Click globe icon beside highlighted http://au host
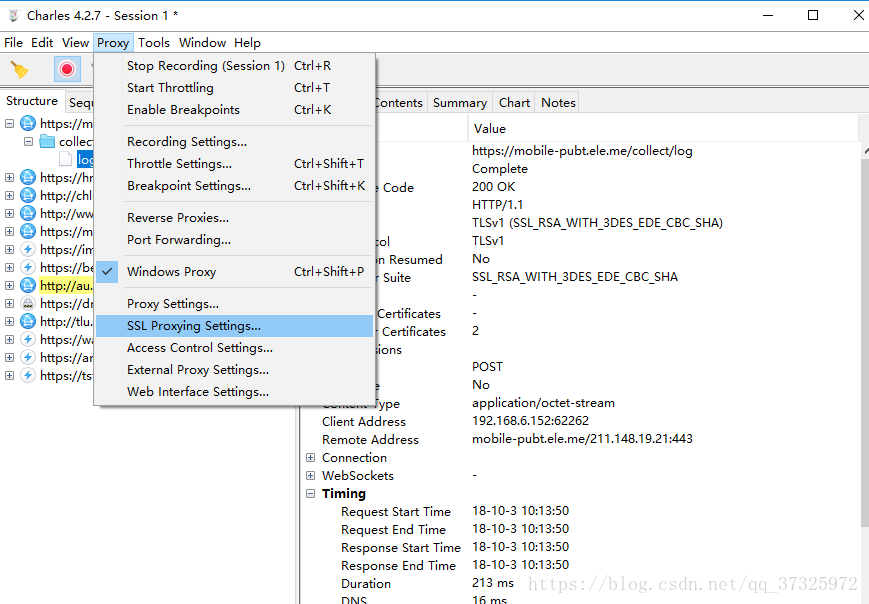This screenshot has height=604, width=869. [28, 285]
